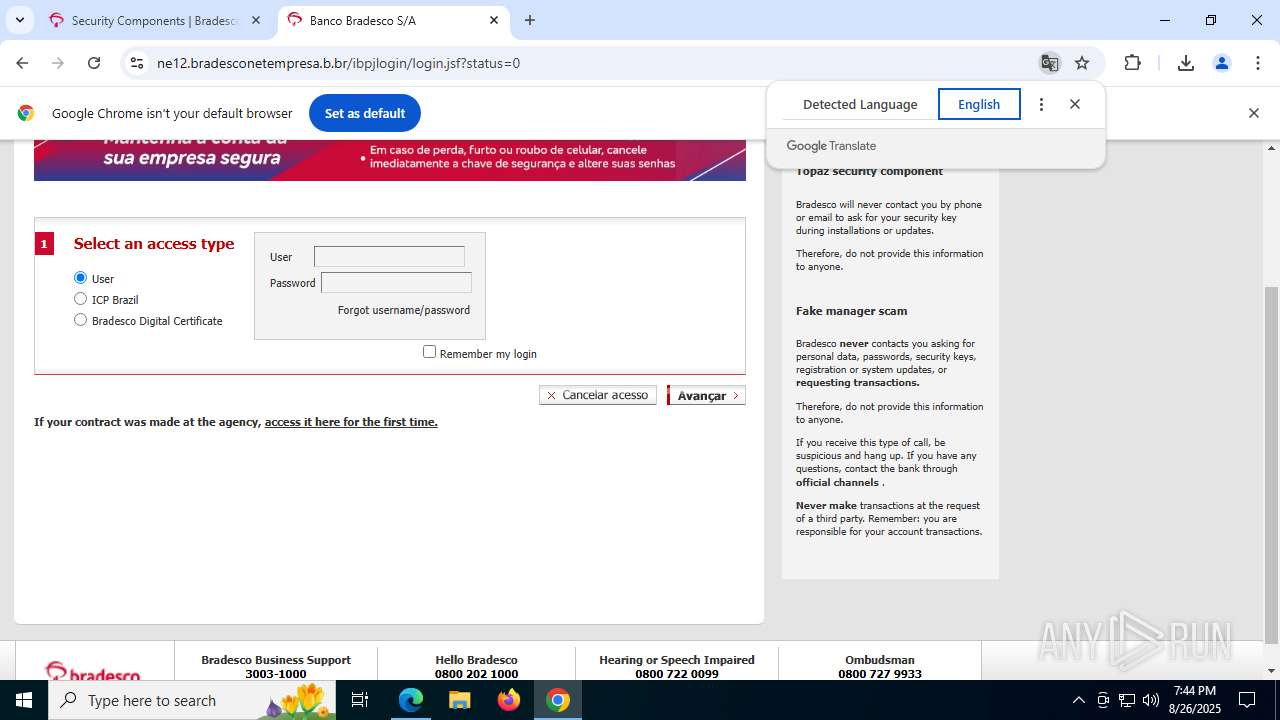Select the User access type radio
The height and width of the screenshot is (720, 1280).
coord(81,278)
